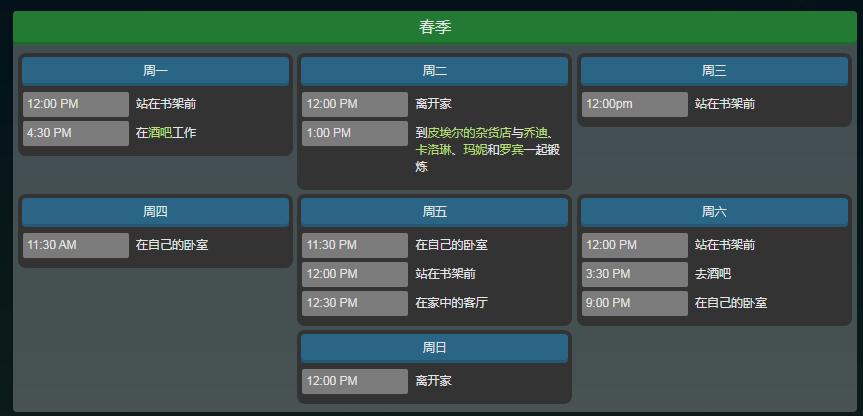Screen dimensions: 863x416
Task: Select the 周二 day header
Action: click(434, 71)
